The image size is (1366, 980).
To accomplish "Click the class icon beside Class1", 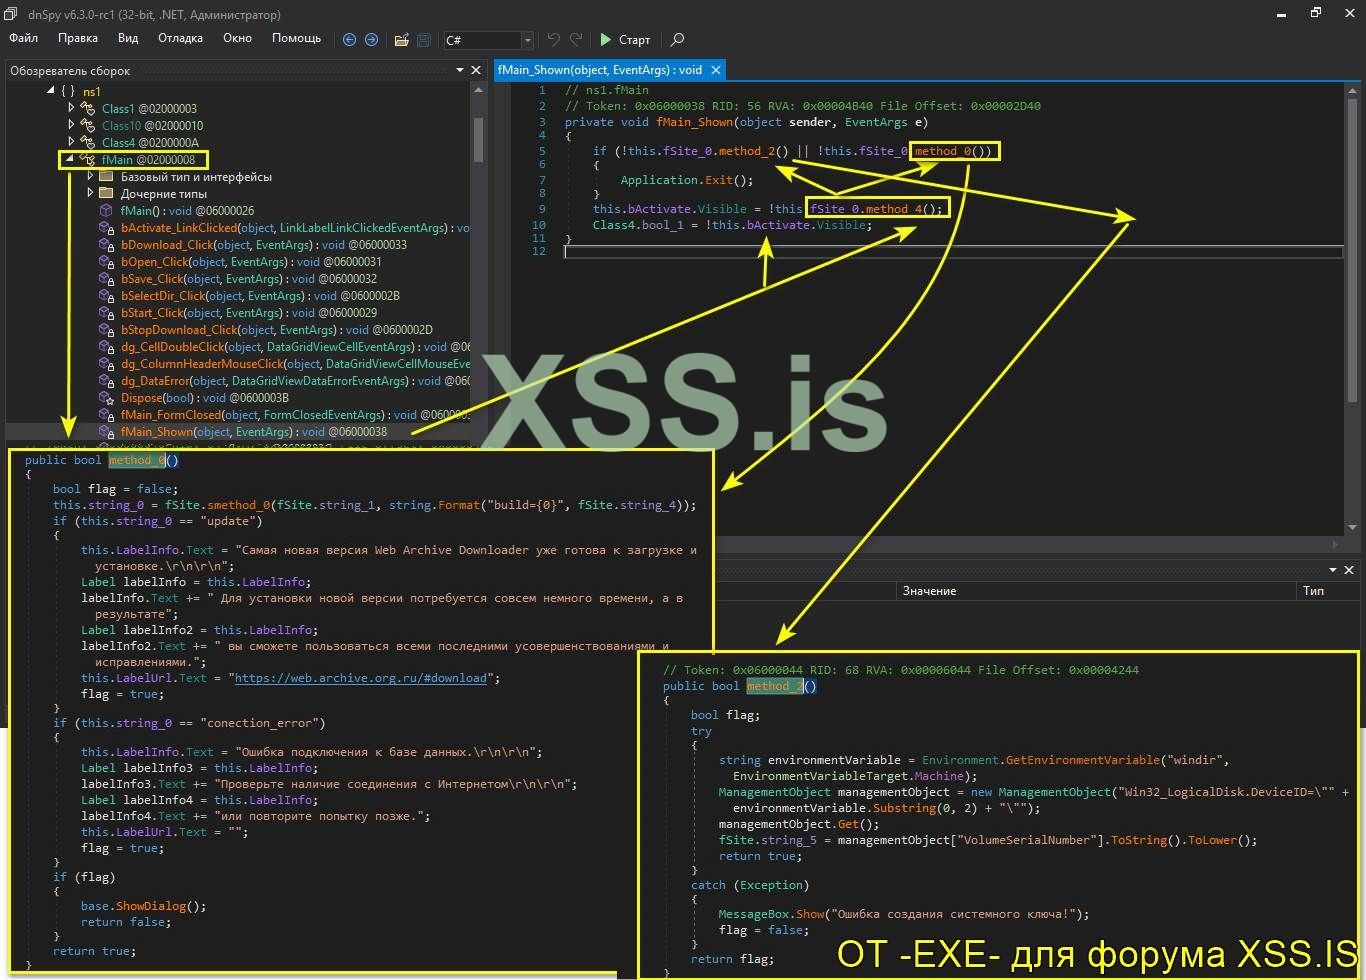I will (x=88, y=109).
